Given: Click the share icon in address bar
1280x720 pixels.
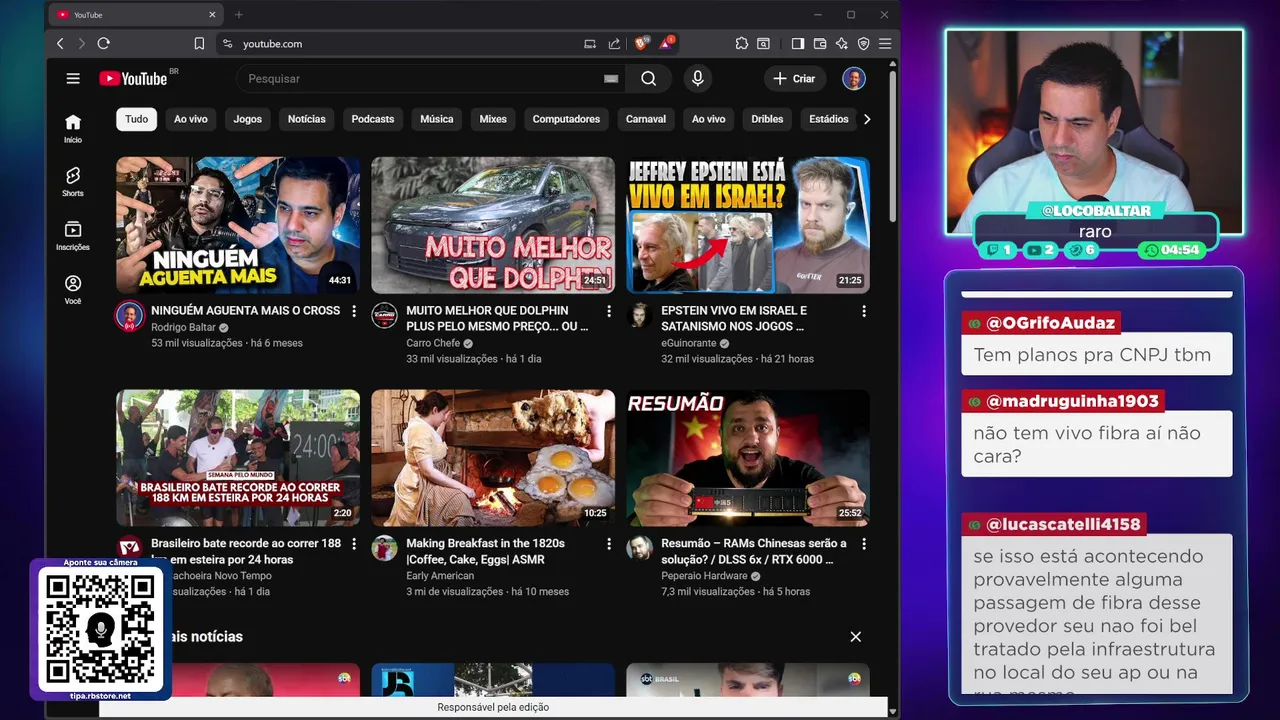Looking at the screenshot, I should tap(614, 44).
